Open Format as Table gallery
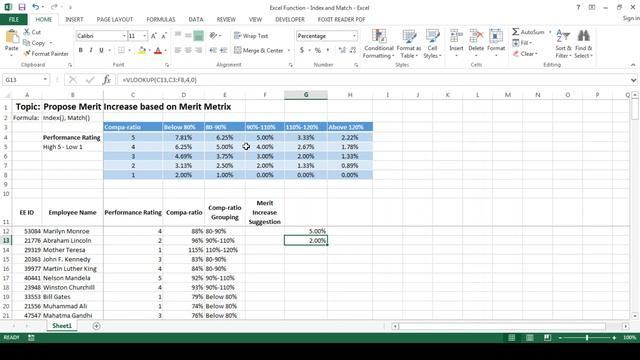 [409, 44]
